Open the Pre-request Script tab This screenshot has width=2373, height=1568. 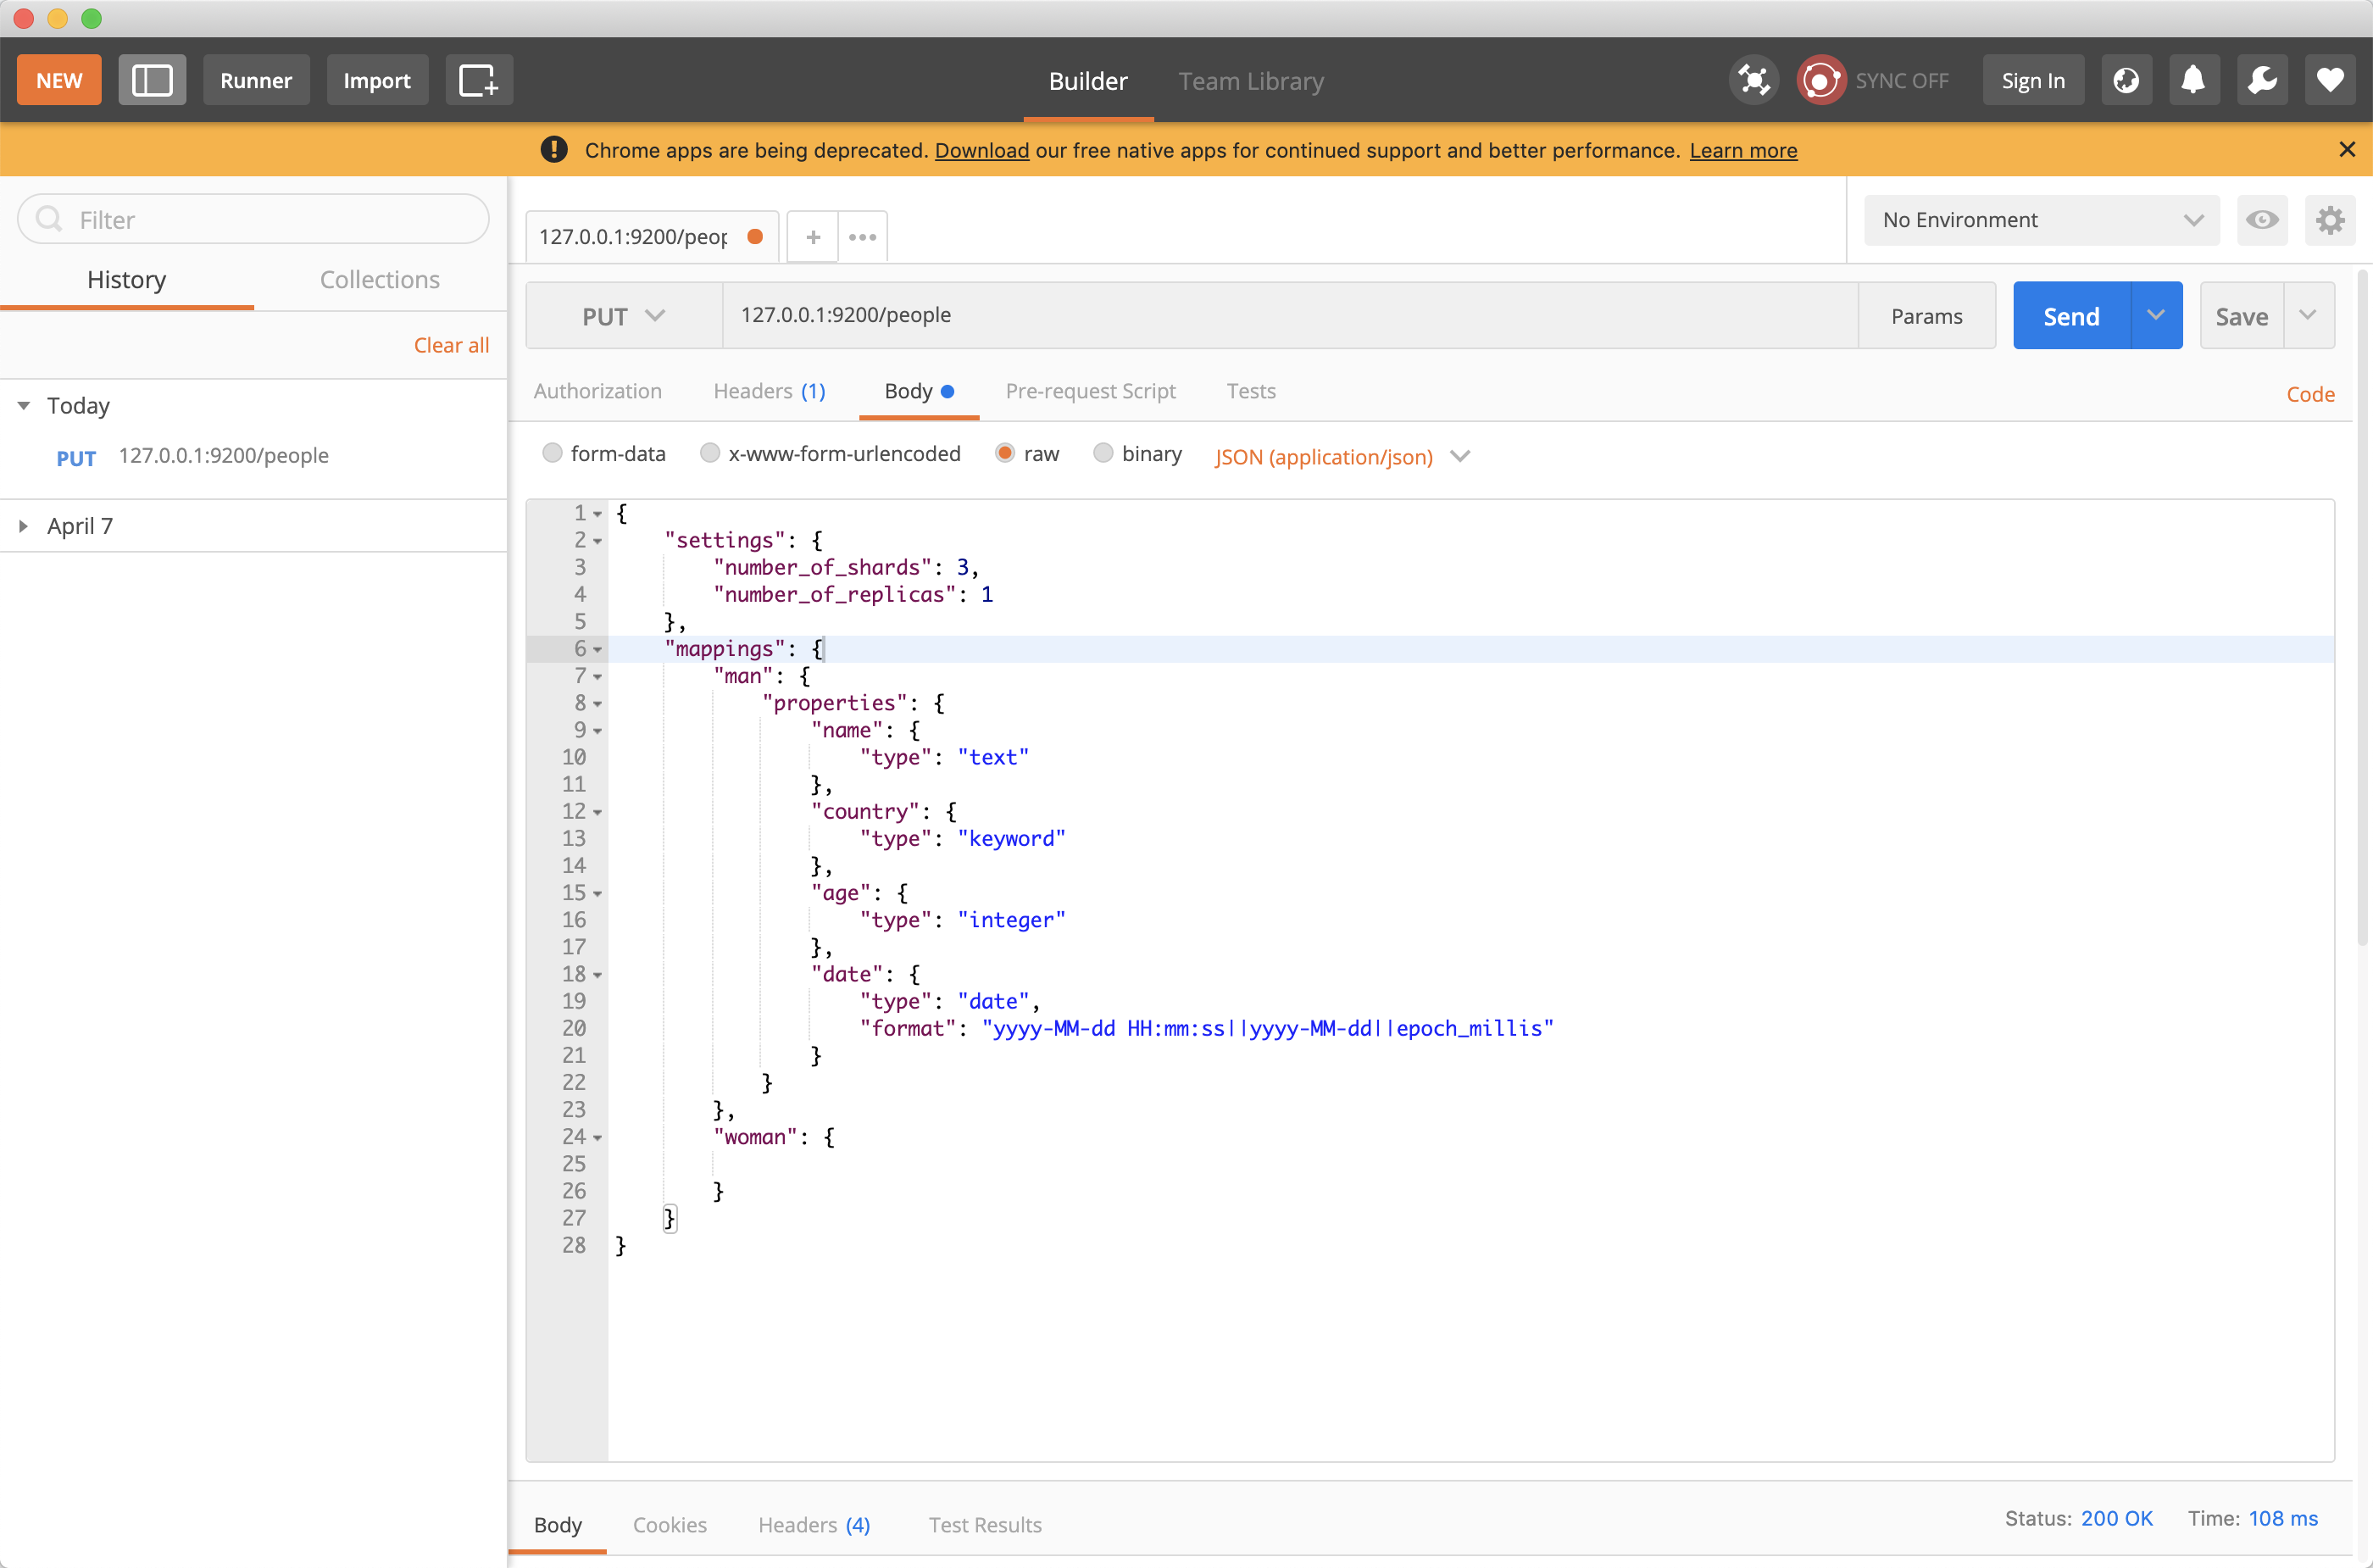1090,391
